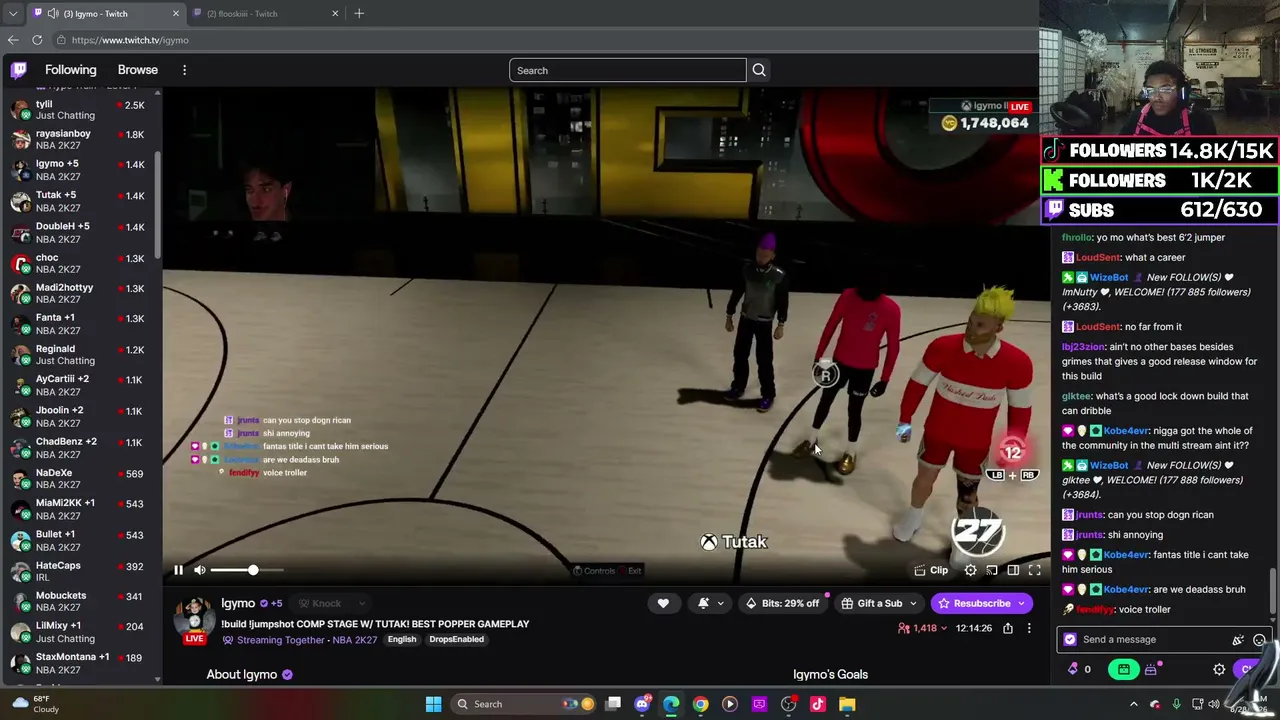
Task: Share the stream with the share icon
Action: tap(1008, 628)
